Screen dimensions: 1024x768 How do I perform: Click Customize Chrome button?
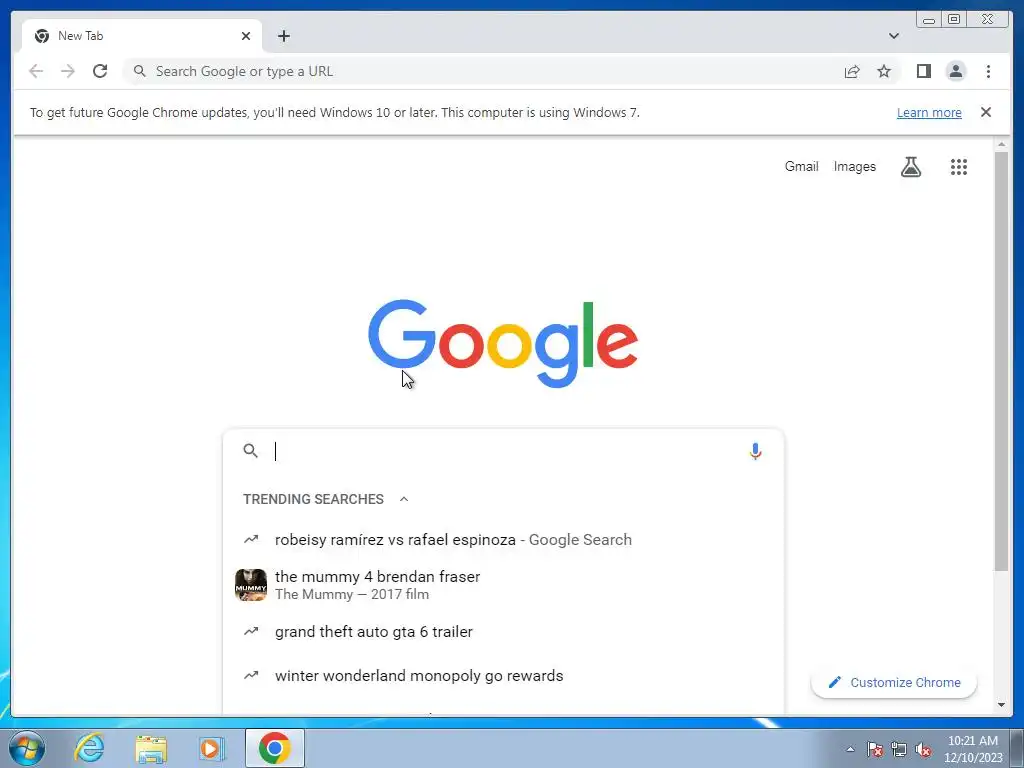[894, 682]
